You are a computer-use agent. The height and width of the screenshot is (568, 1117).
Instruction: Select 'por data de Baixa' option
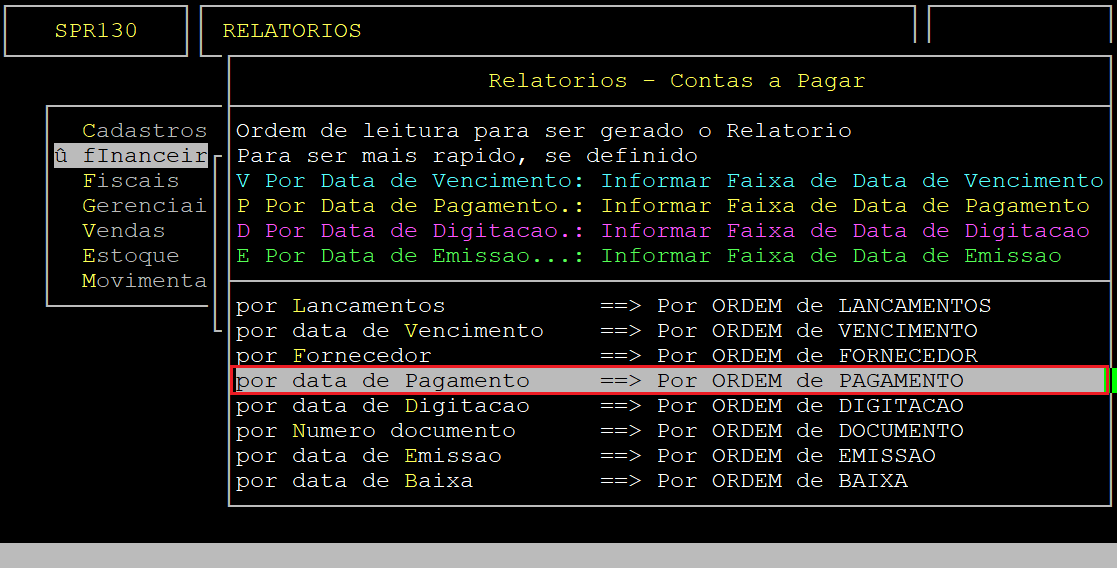point(355,481)
